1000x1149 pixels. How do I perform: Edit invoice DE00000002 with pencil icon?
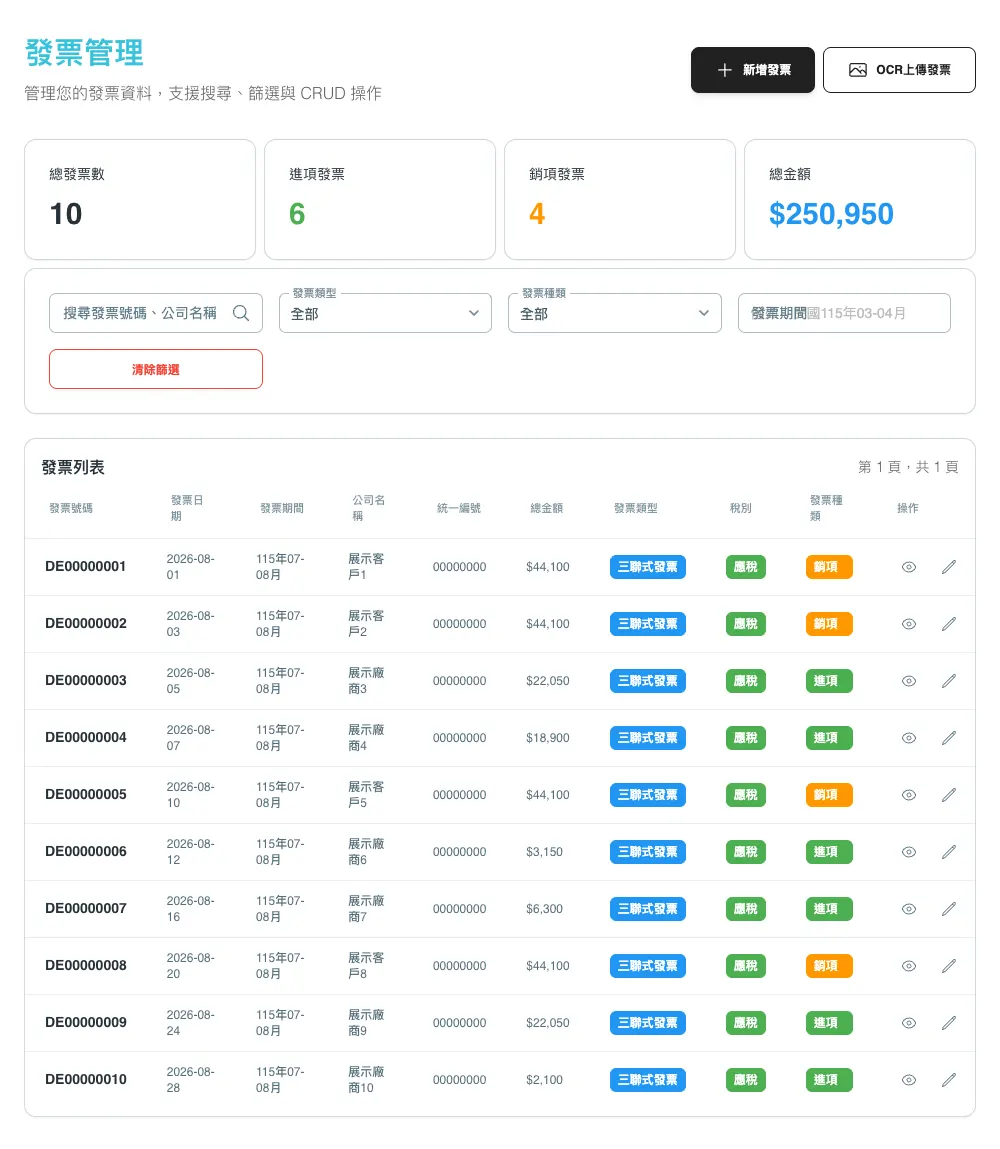point(949,624)
